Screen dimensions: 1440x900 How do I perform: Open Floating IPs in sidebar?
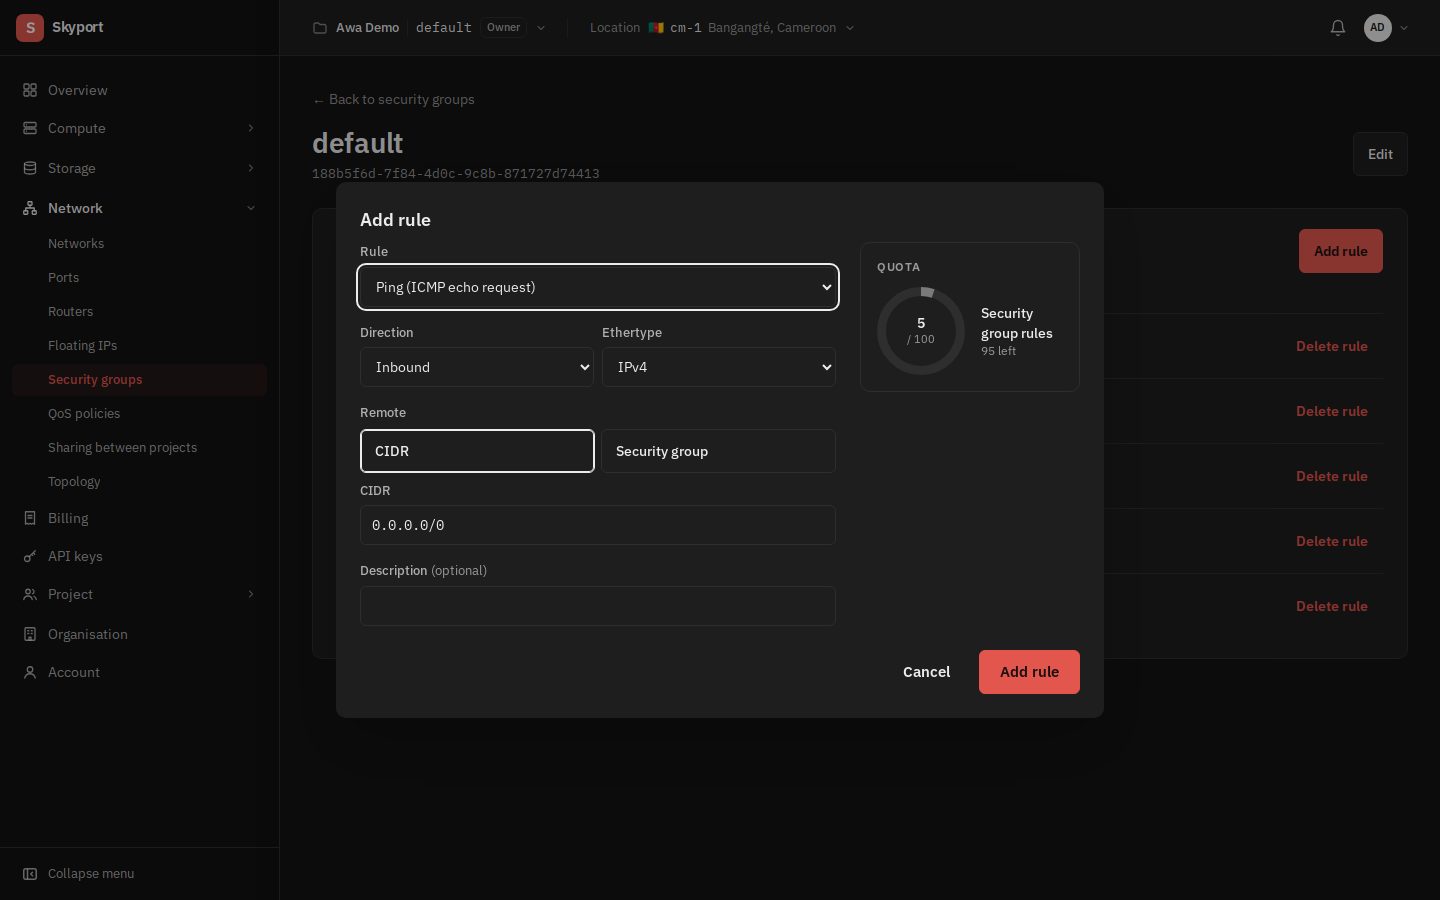(82, 346)
